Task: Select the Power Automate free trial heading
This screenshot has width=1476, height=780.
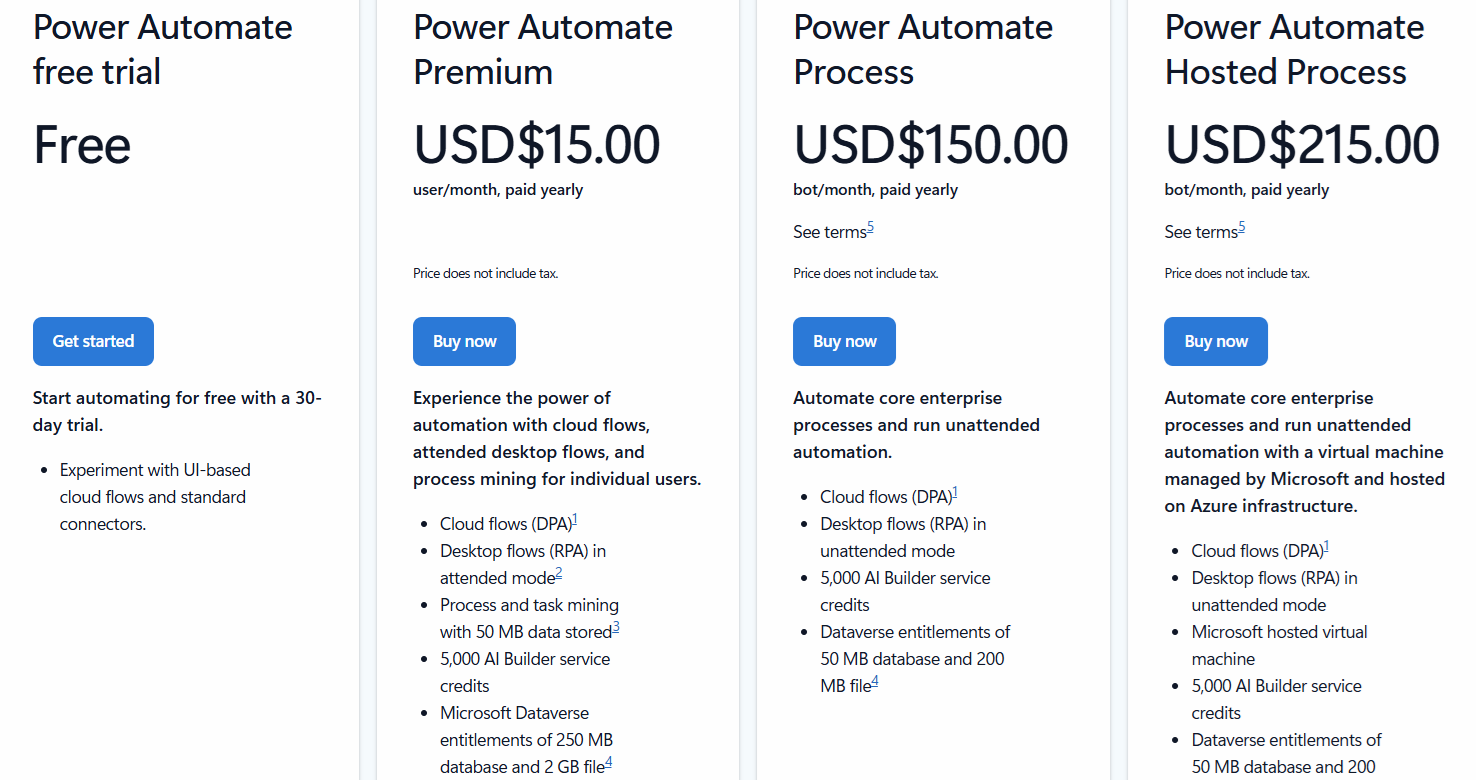Action: [x=162, y=50]
